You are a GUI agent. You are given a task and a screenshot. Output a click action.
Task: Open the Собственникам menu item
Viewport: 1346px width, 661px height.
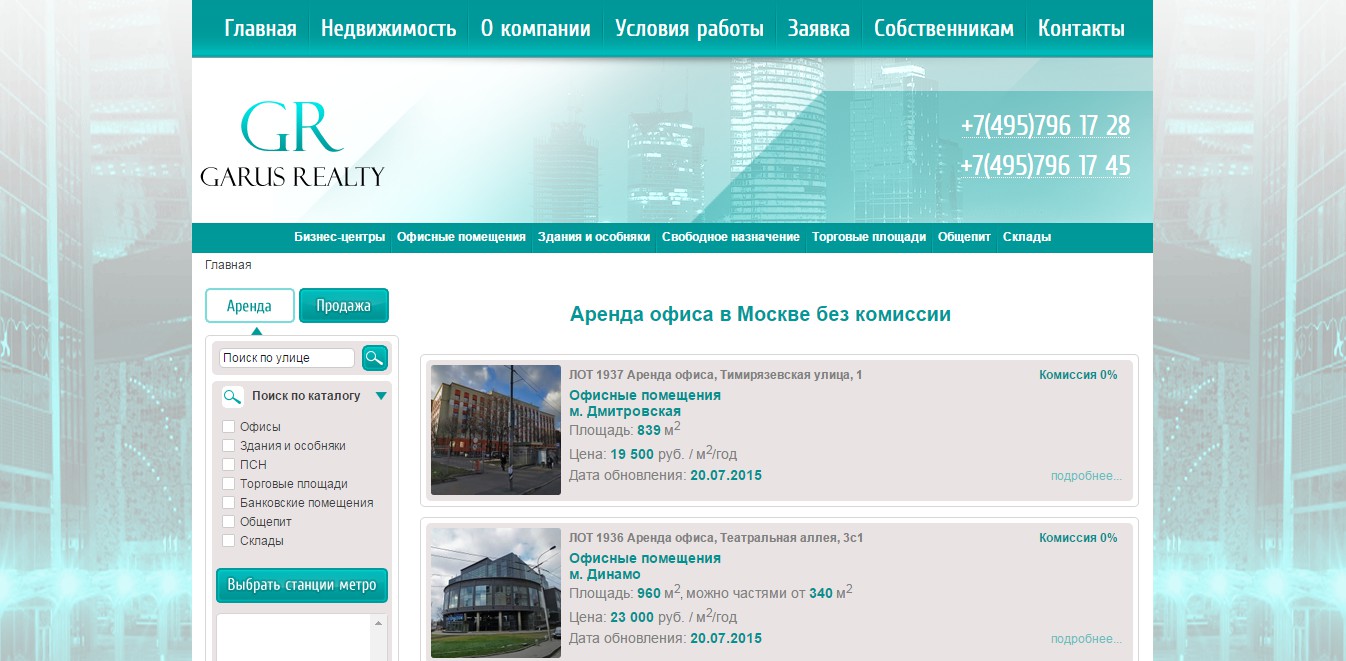[943, 29]
